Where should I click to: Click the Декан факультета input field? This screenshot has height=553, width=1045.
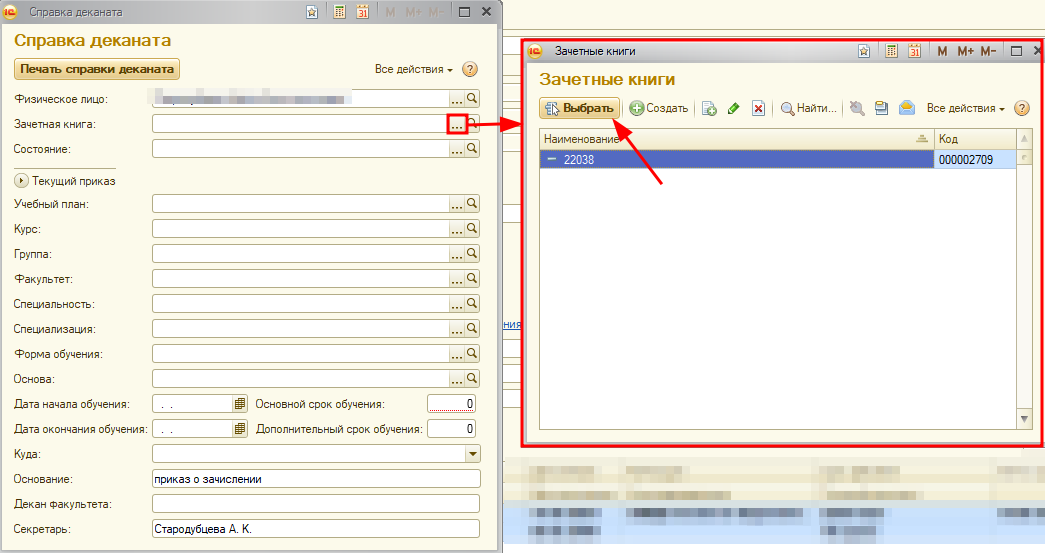[x=315, y=504]
